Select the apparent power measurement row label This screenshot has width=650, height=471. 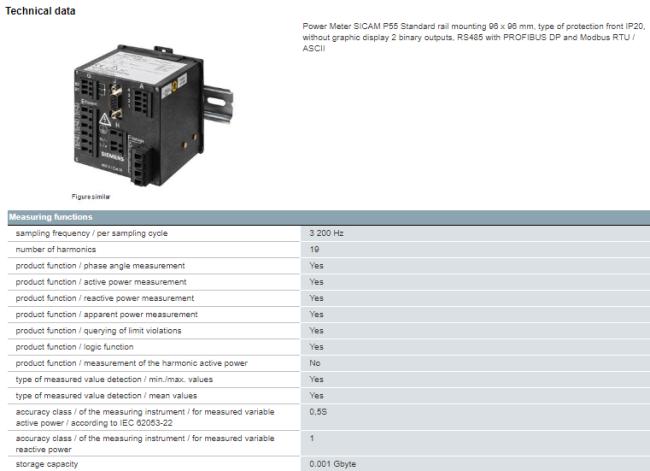point(106,314)
